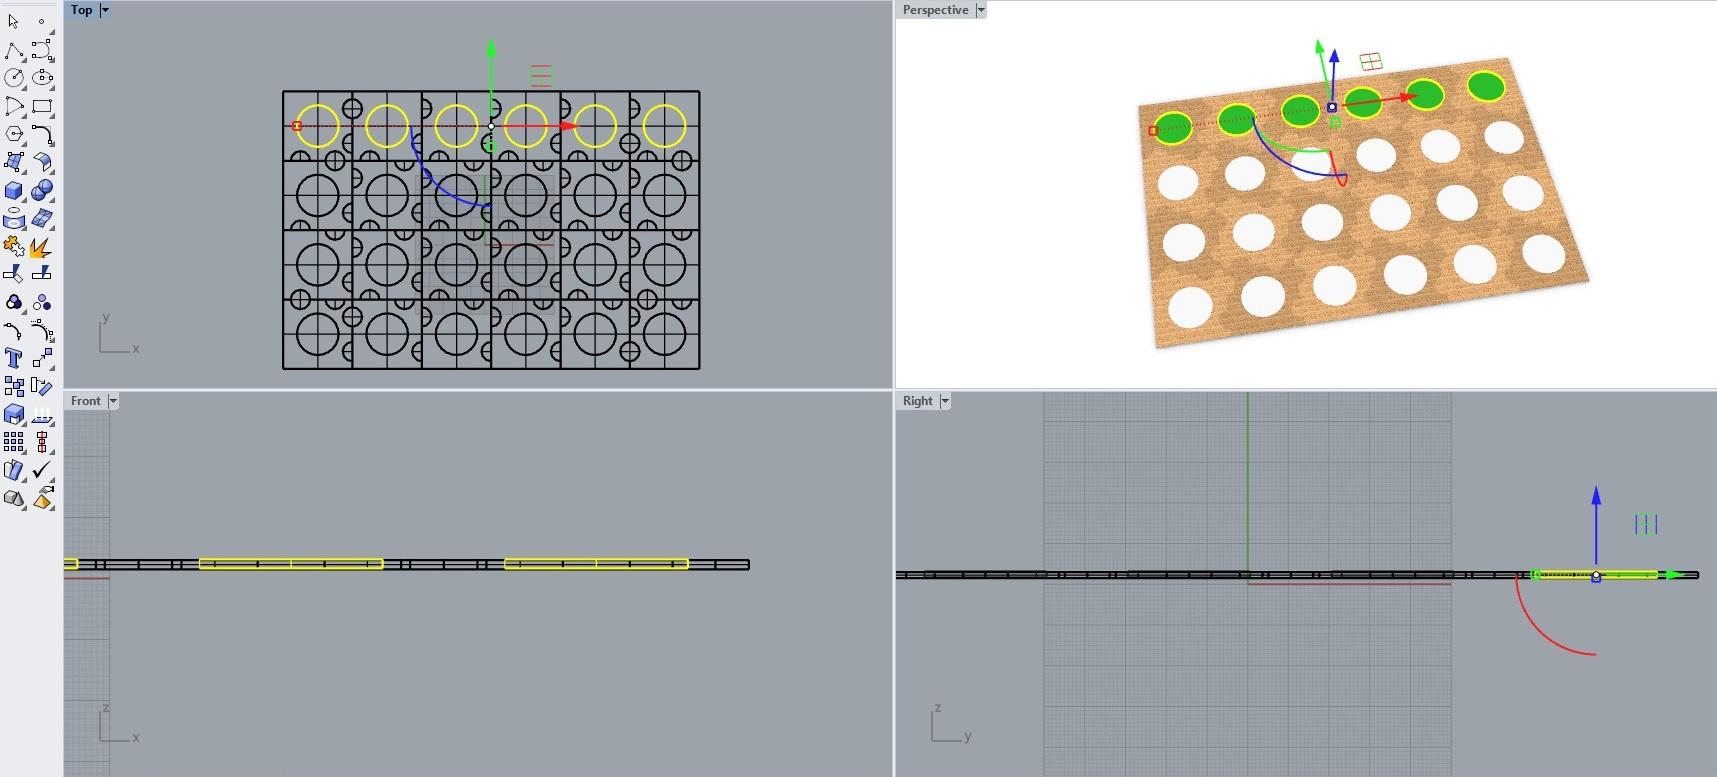1717x777 pixels.
Task: Click the Group objects tool
Action: click(14, 302)
